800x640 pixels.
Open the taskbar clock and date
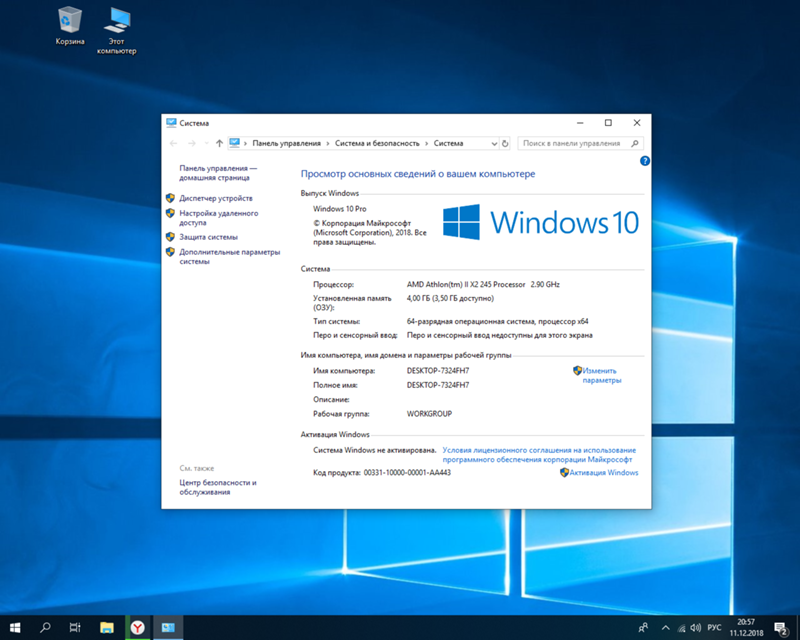[x=746, y=628]
